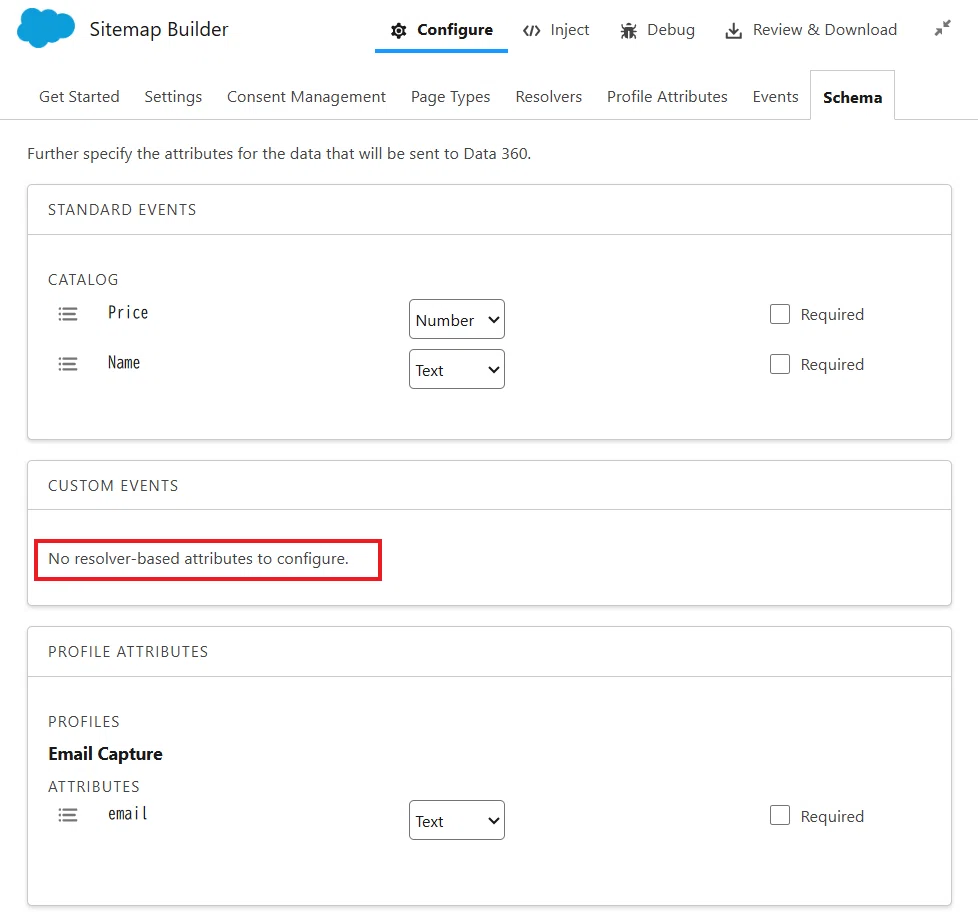This screenshot has width=978, height=923.
Task: Switch to the Resolvers tab
Action: click(x=548, y=97)
